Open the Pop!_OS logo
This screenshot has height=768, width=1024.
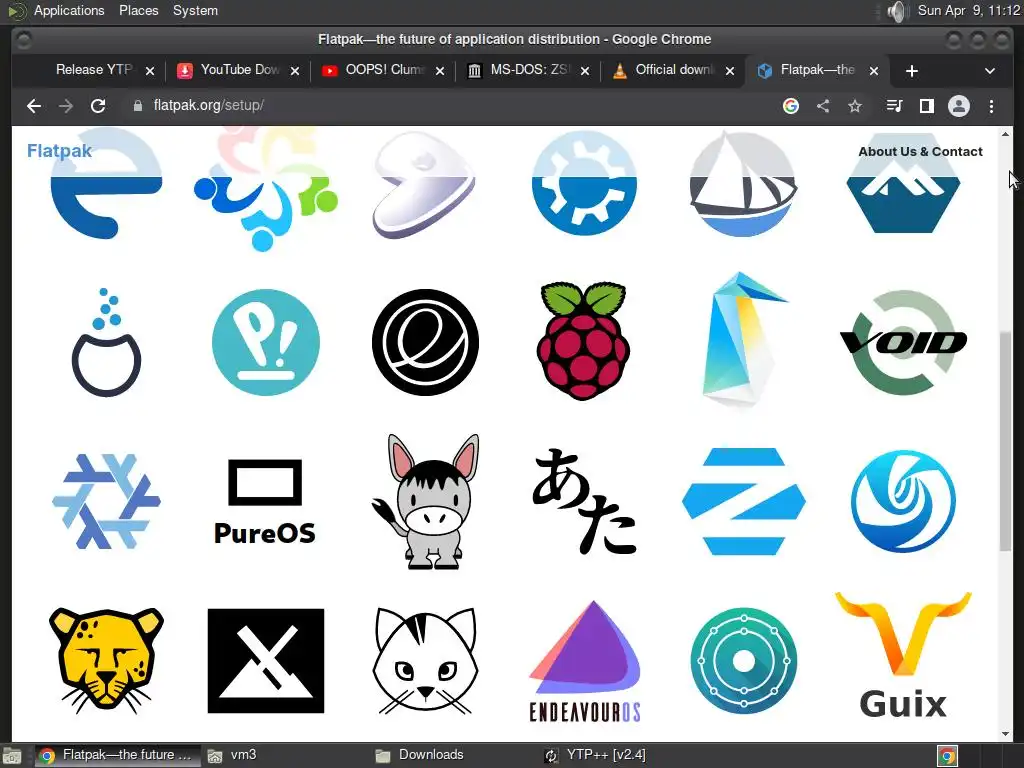266,342
